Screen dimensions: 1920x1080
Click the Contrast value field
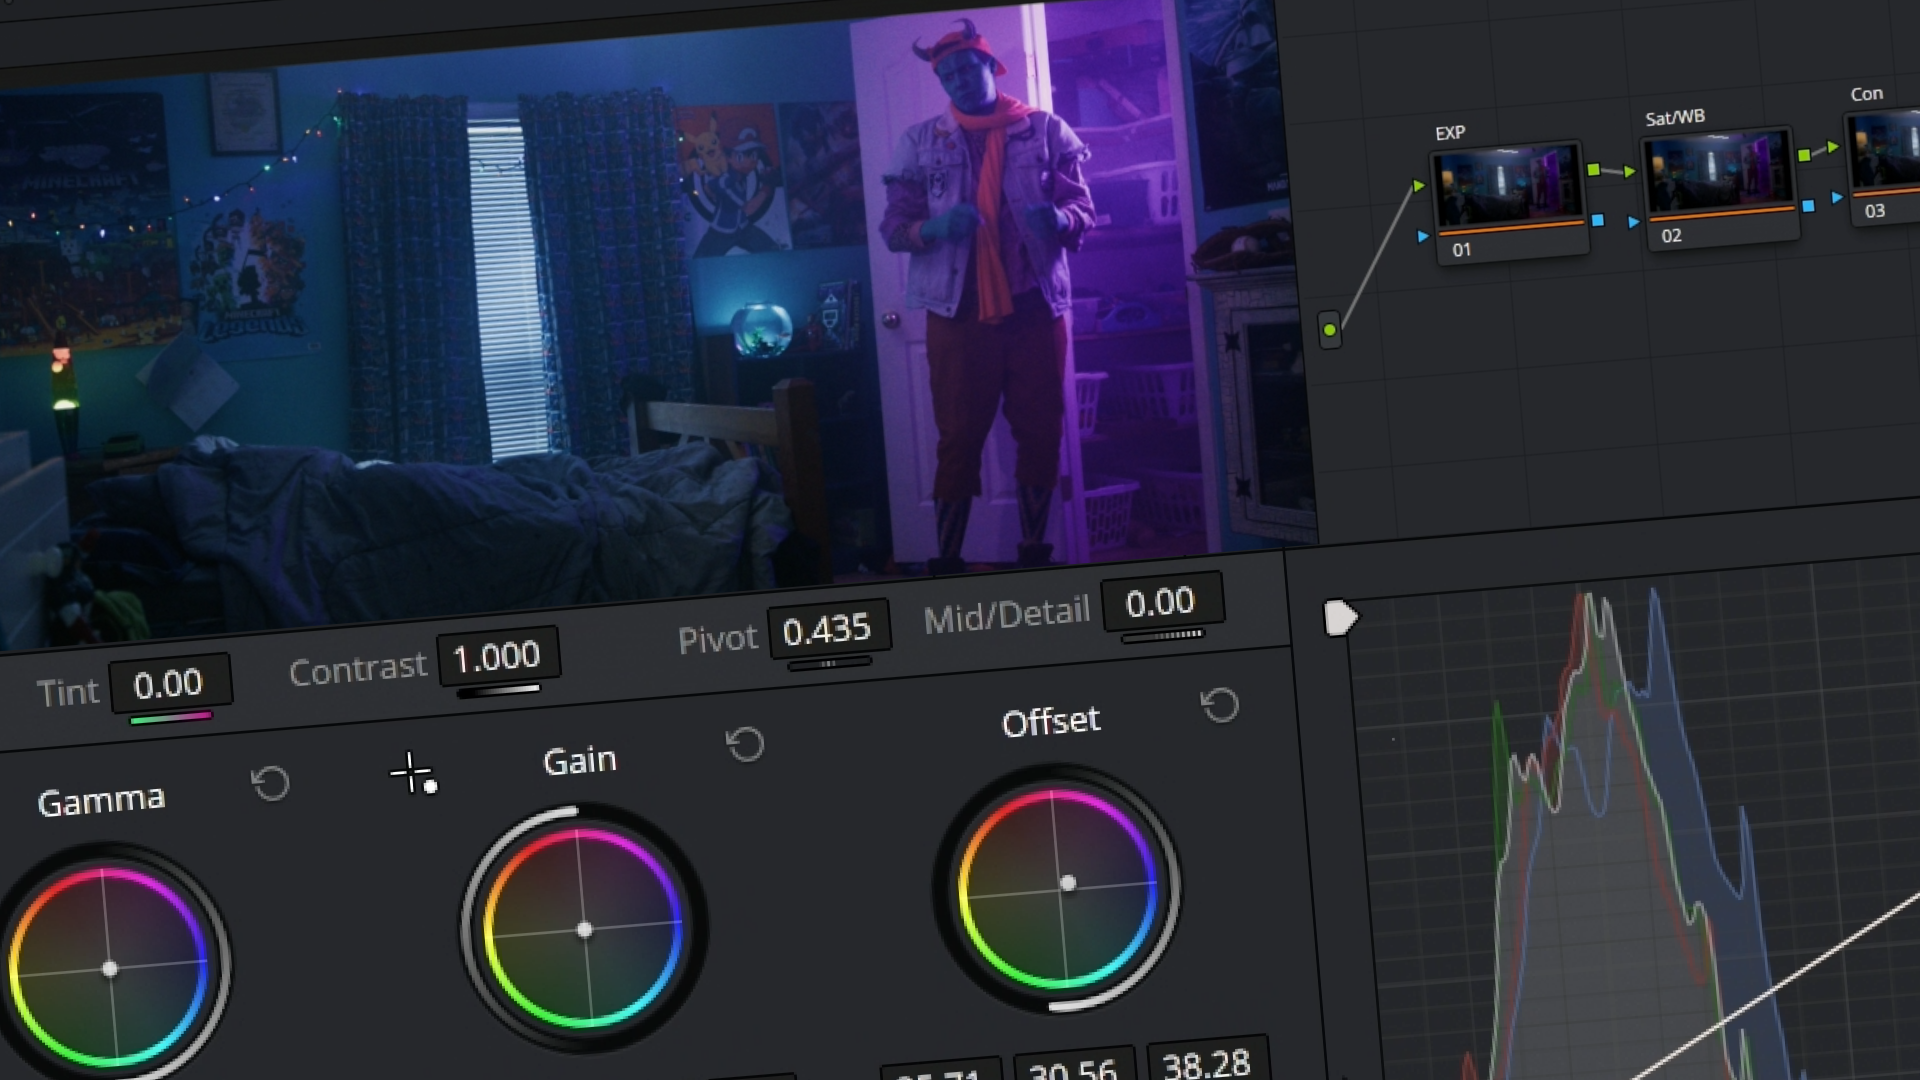(497, 657)
